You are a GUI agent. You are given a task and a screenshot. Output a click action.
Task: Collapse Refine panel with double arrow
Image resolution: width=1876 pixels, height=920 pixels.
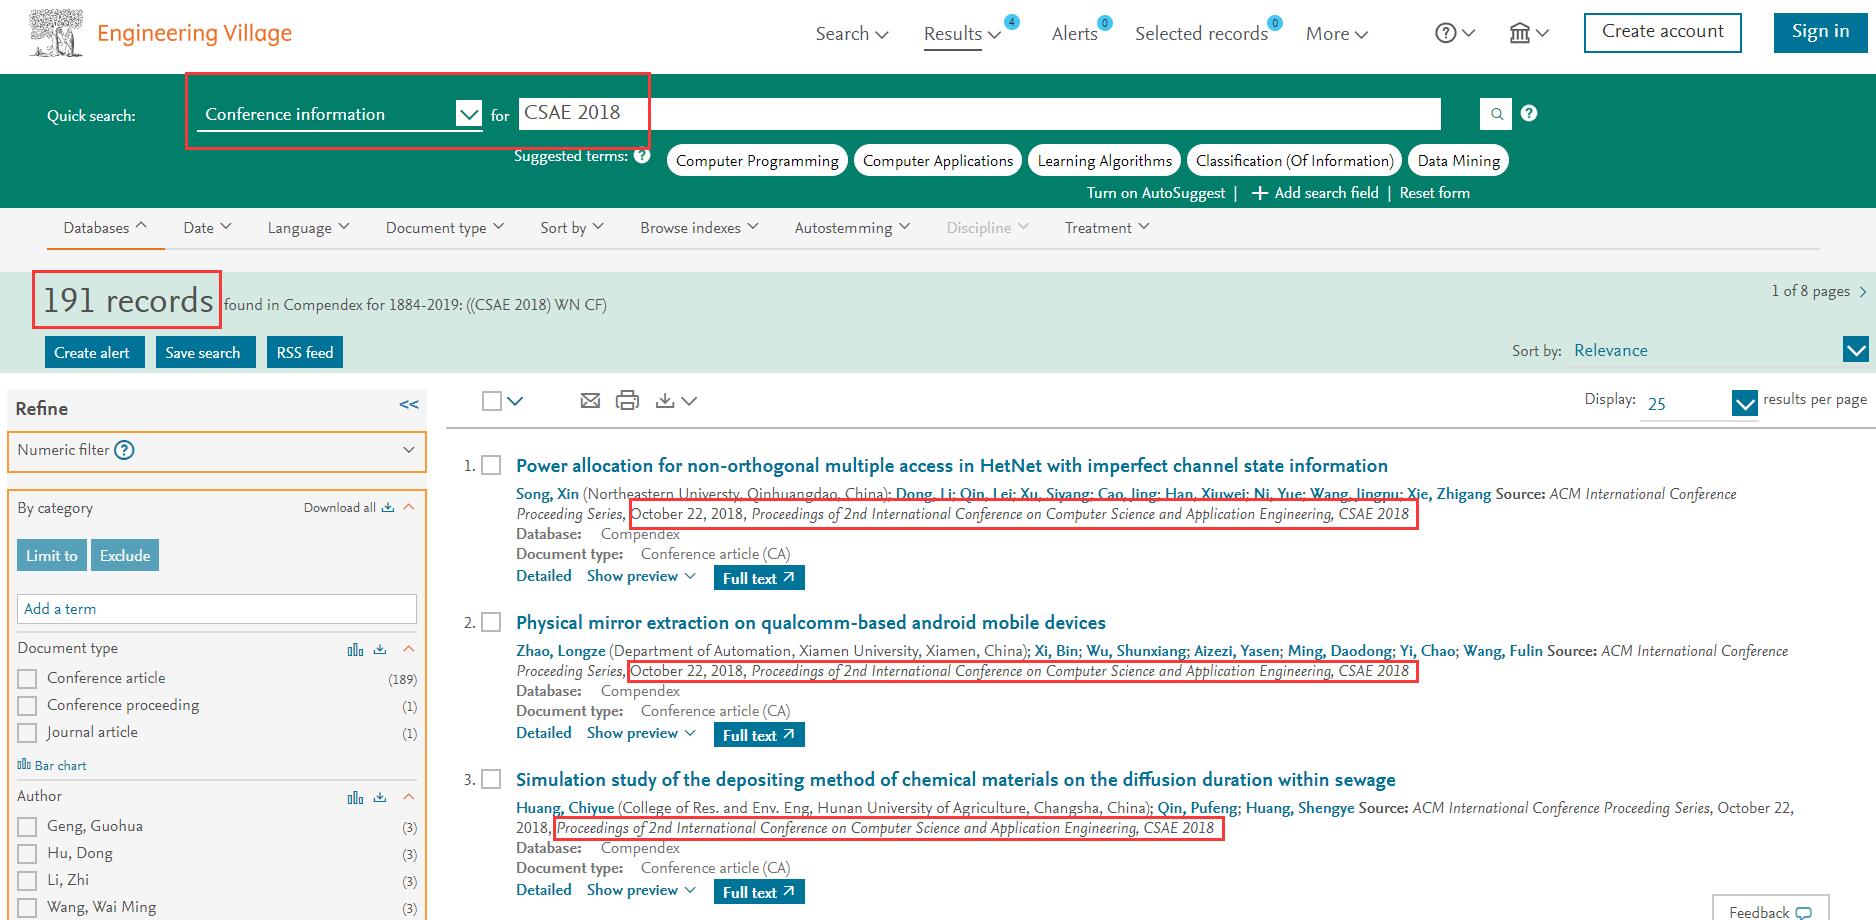tap(409, 405)
